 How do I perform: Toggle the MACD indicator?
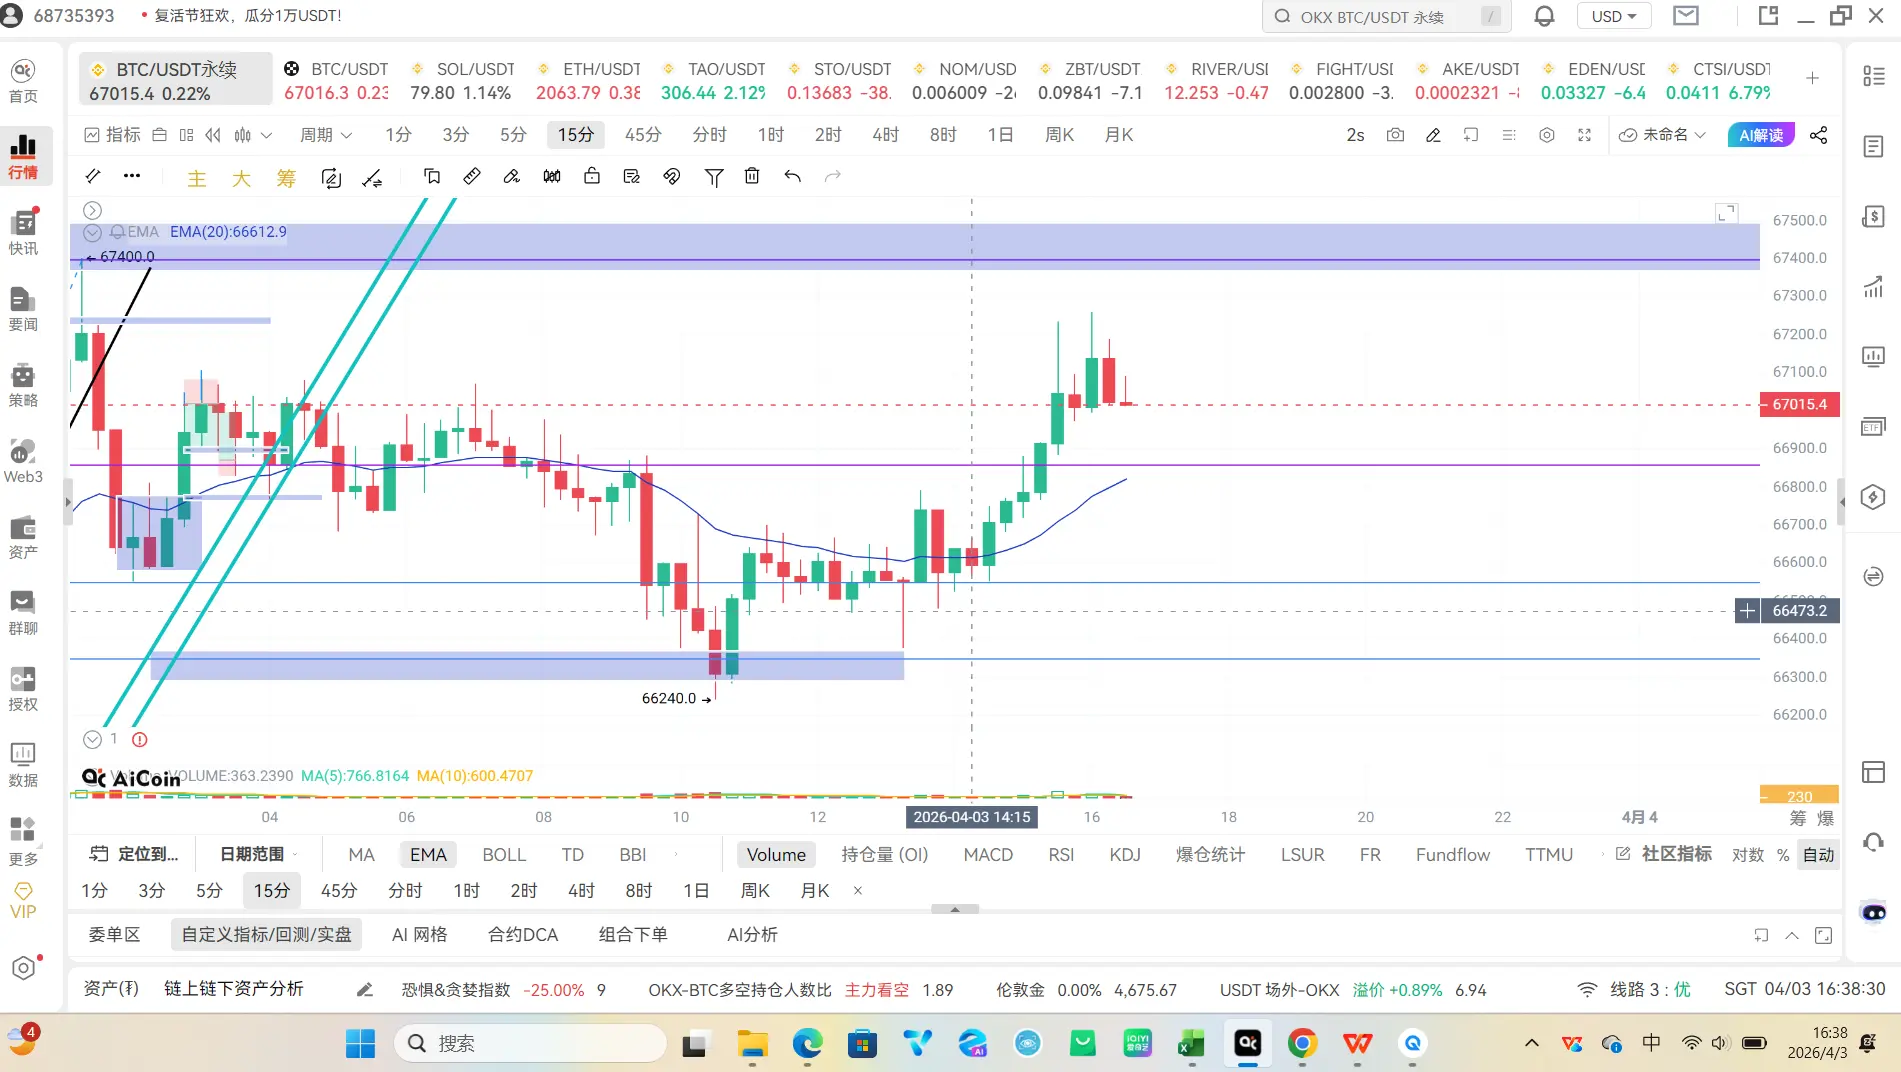coord(988,855)
